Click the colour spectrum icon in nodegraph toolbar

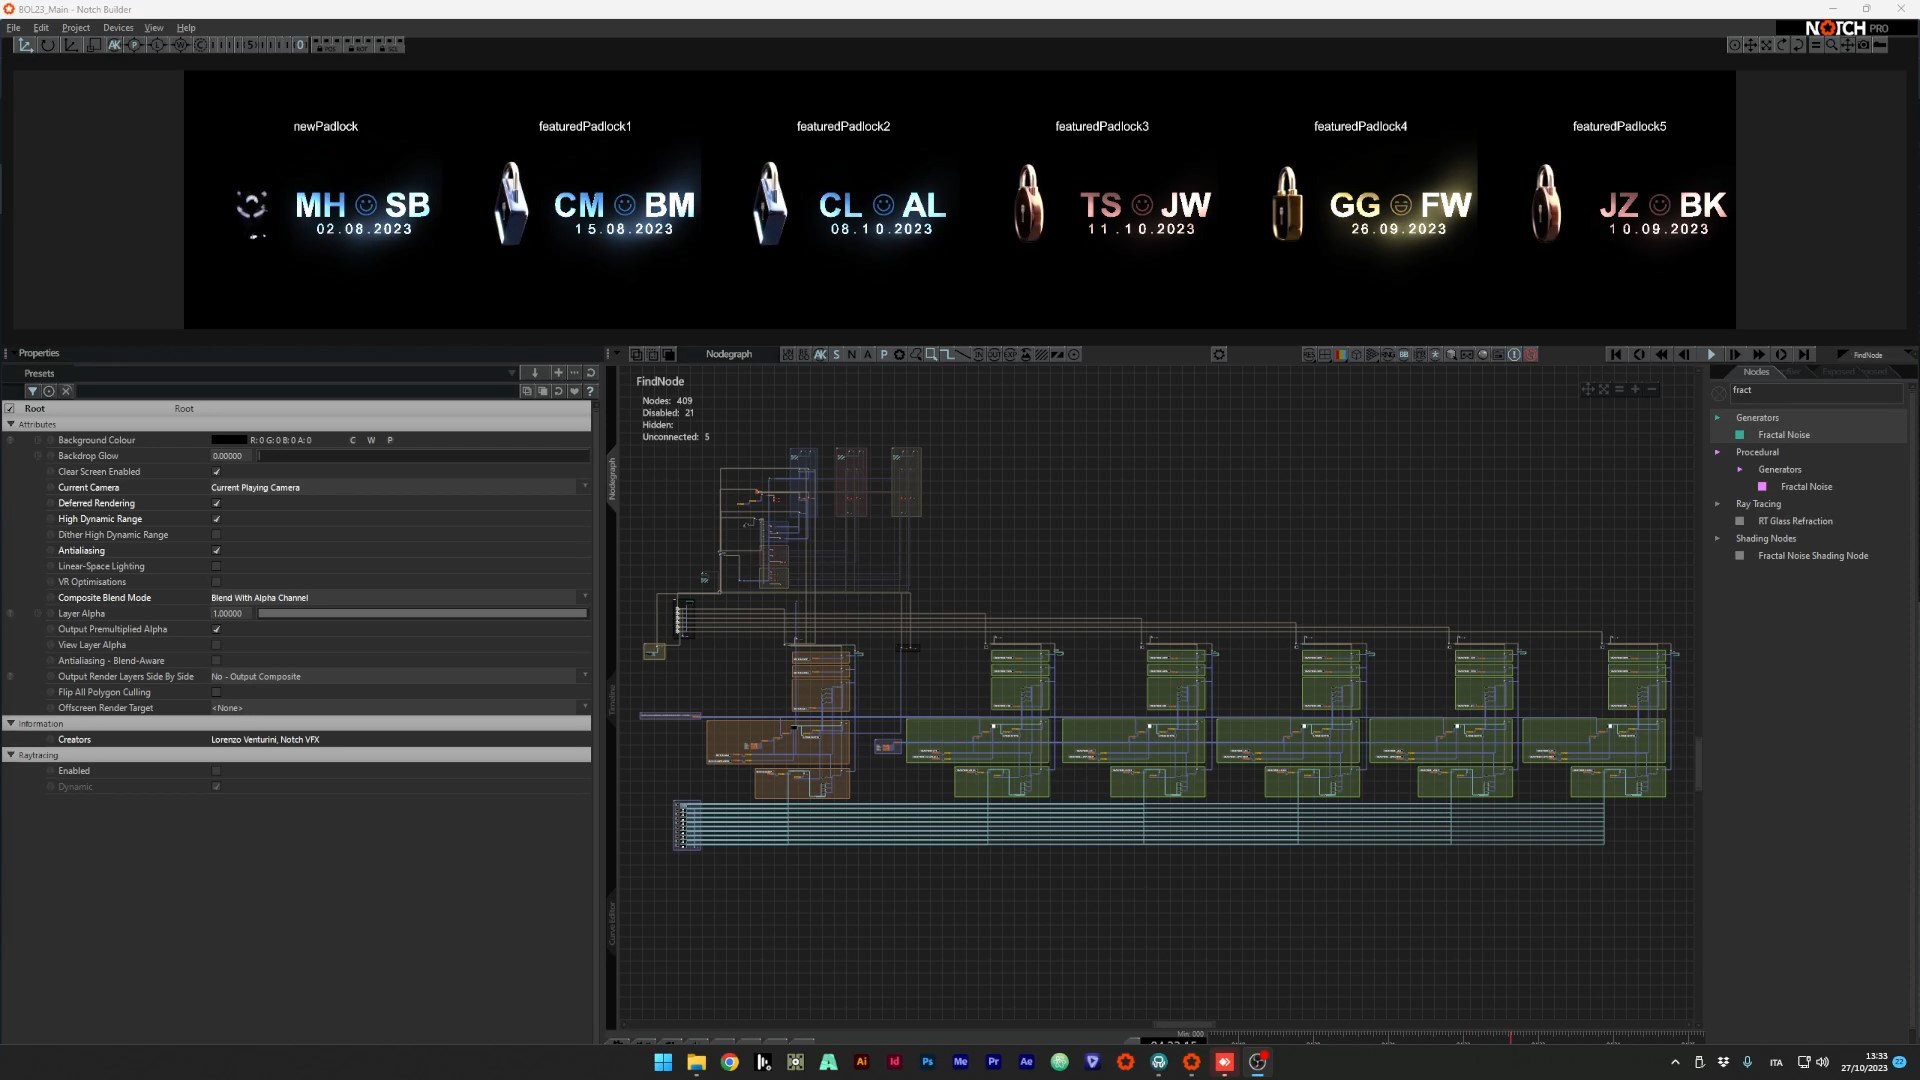coord(1341,354)
